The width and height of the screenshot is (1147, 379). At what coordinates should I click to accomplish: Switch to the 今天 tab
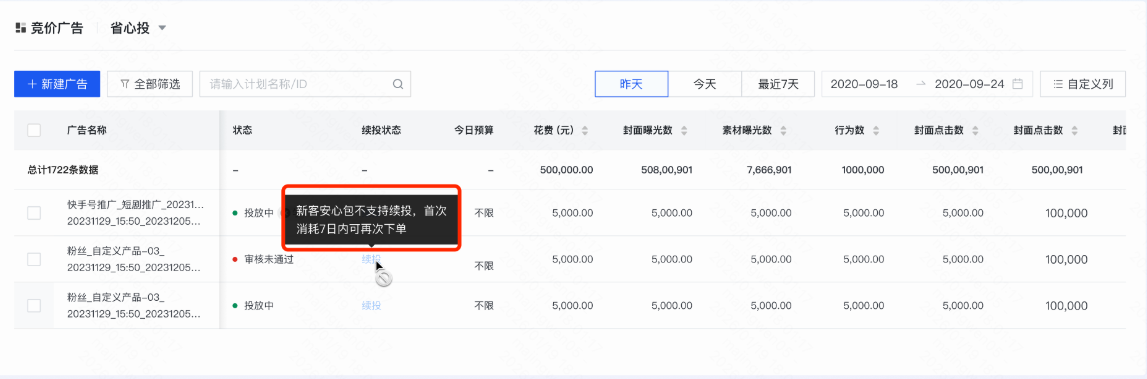704,84
